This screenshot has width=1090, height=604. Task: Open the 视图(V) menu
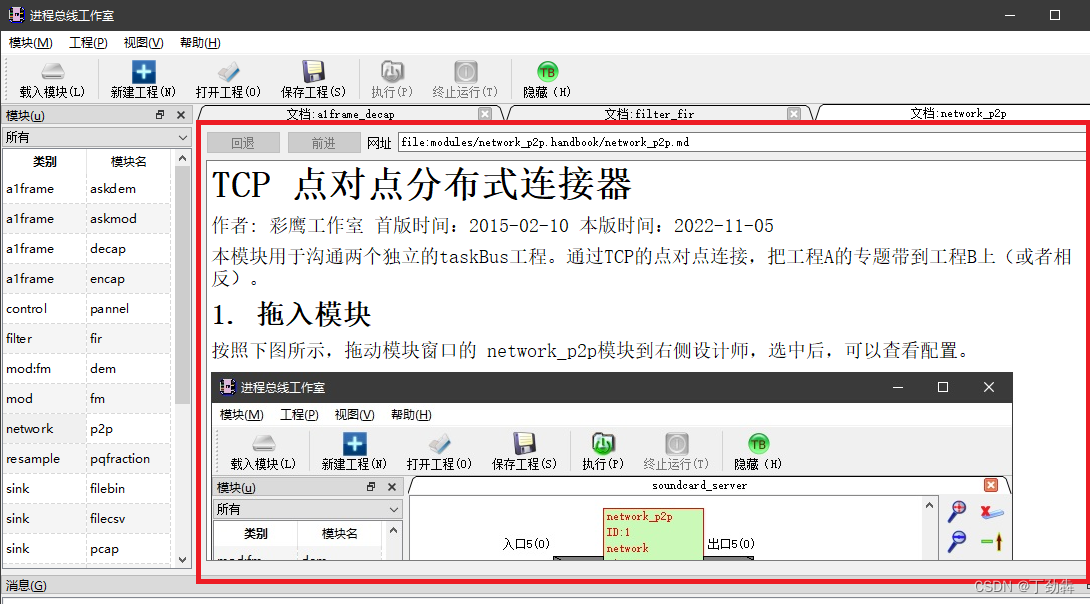pos(142,42)
